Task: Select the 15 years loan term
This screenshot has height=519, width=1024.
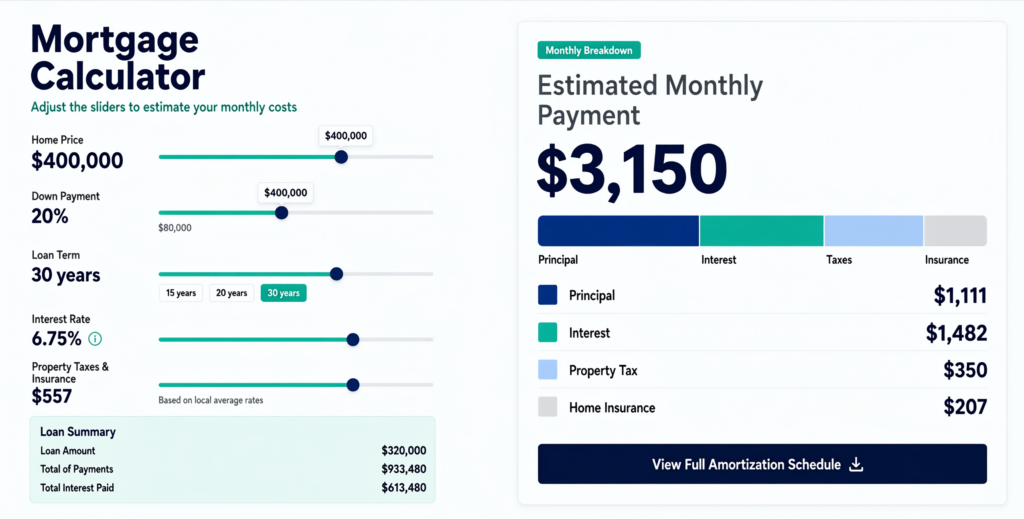Action: (x=181, y=293)
